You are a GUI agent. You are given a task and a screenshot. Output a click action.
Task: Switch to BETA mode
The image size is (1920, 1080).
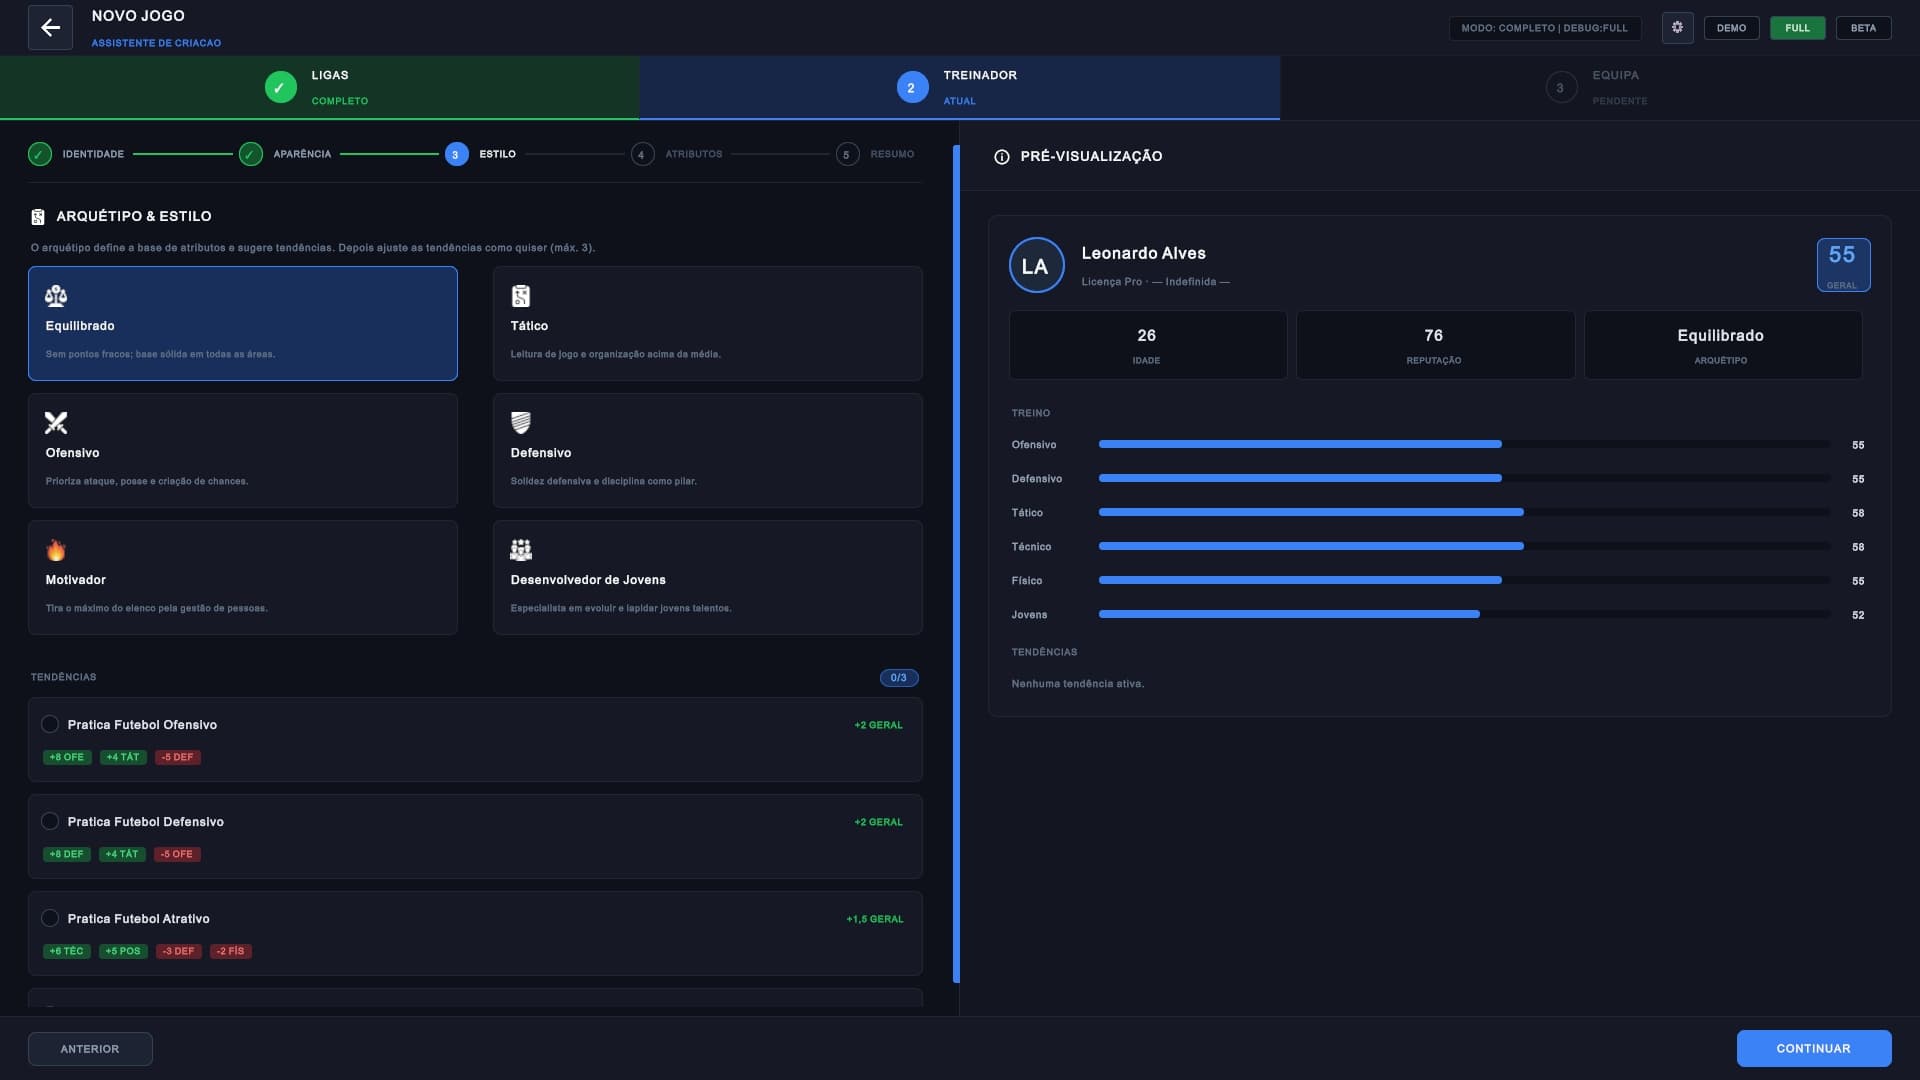pos(1863,28)
